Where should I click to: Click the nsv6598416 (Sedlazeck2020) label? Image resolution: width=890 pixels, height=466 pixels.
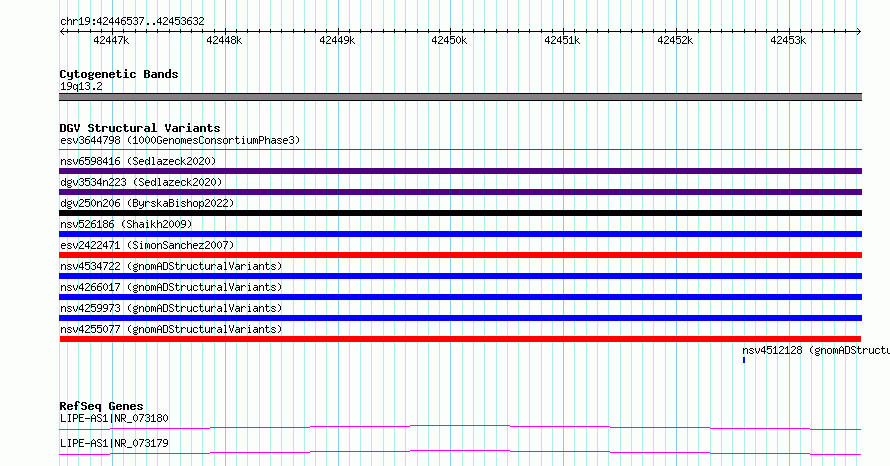click(138, 161)
